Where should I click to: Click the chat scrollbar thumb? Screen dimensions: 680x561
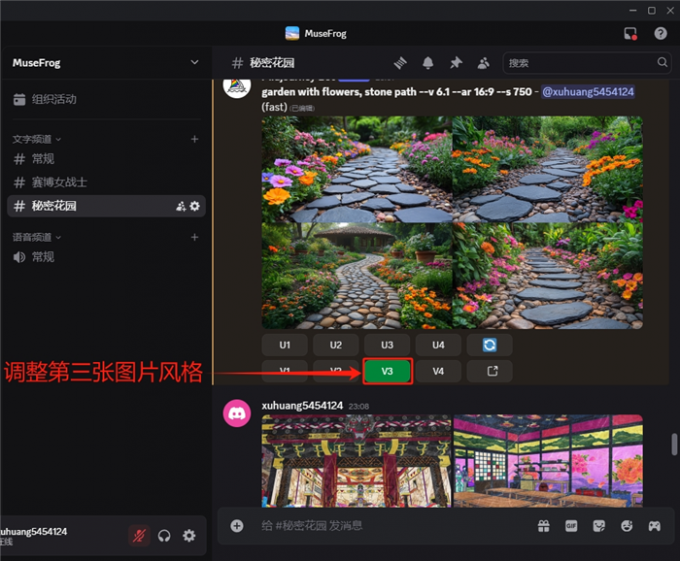click(674, 445)
